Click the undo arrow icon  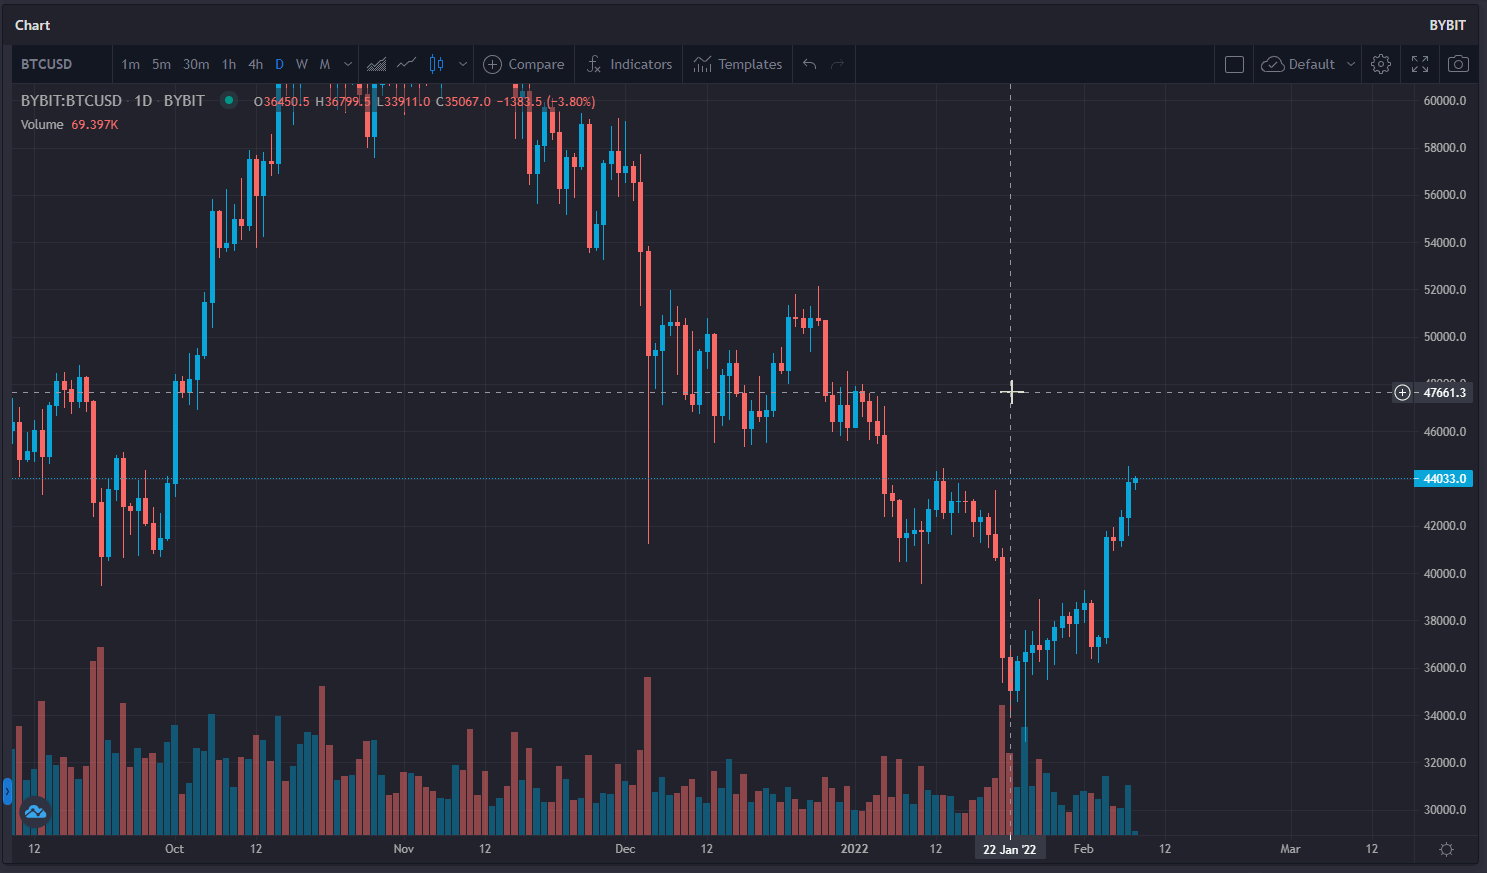[809, 64]
